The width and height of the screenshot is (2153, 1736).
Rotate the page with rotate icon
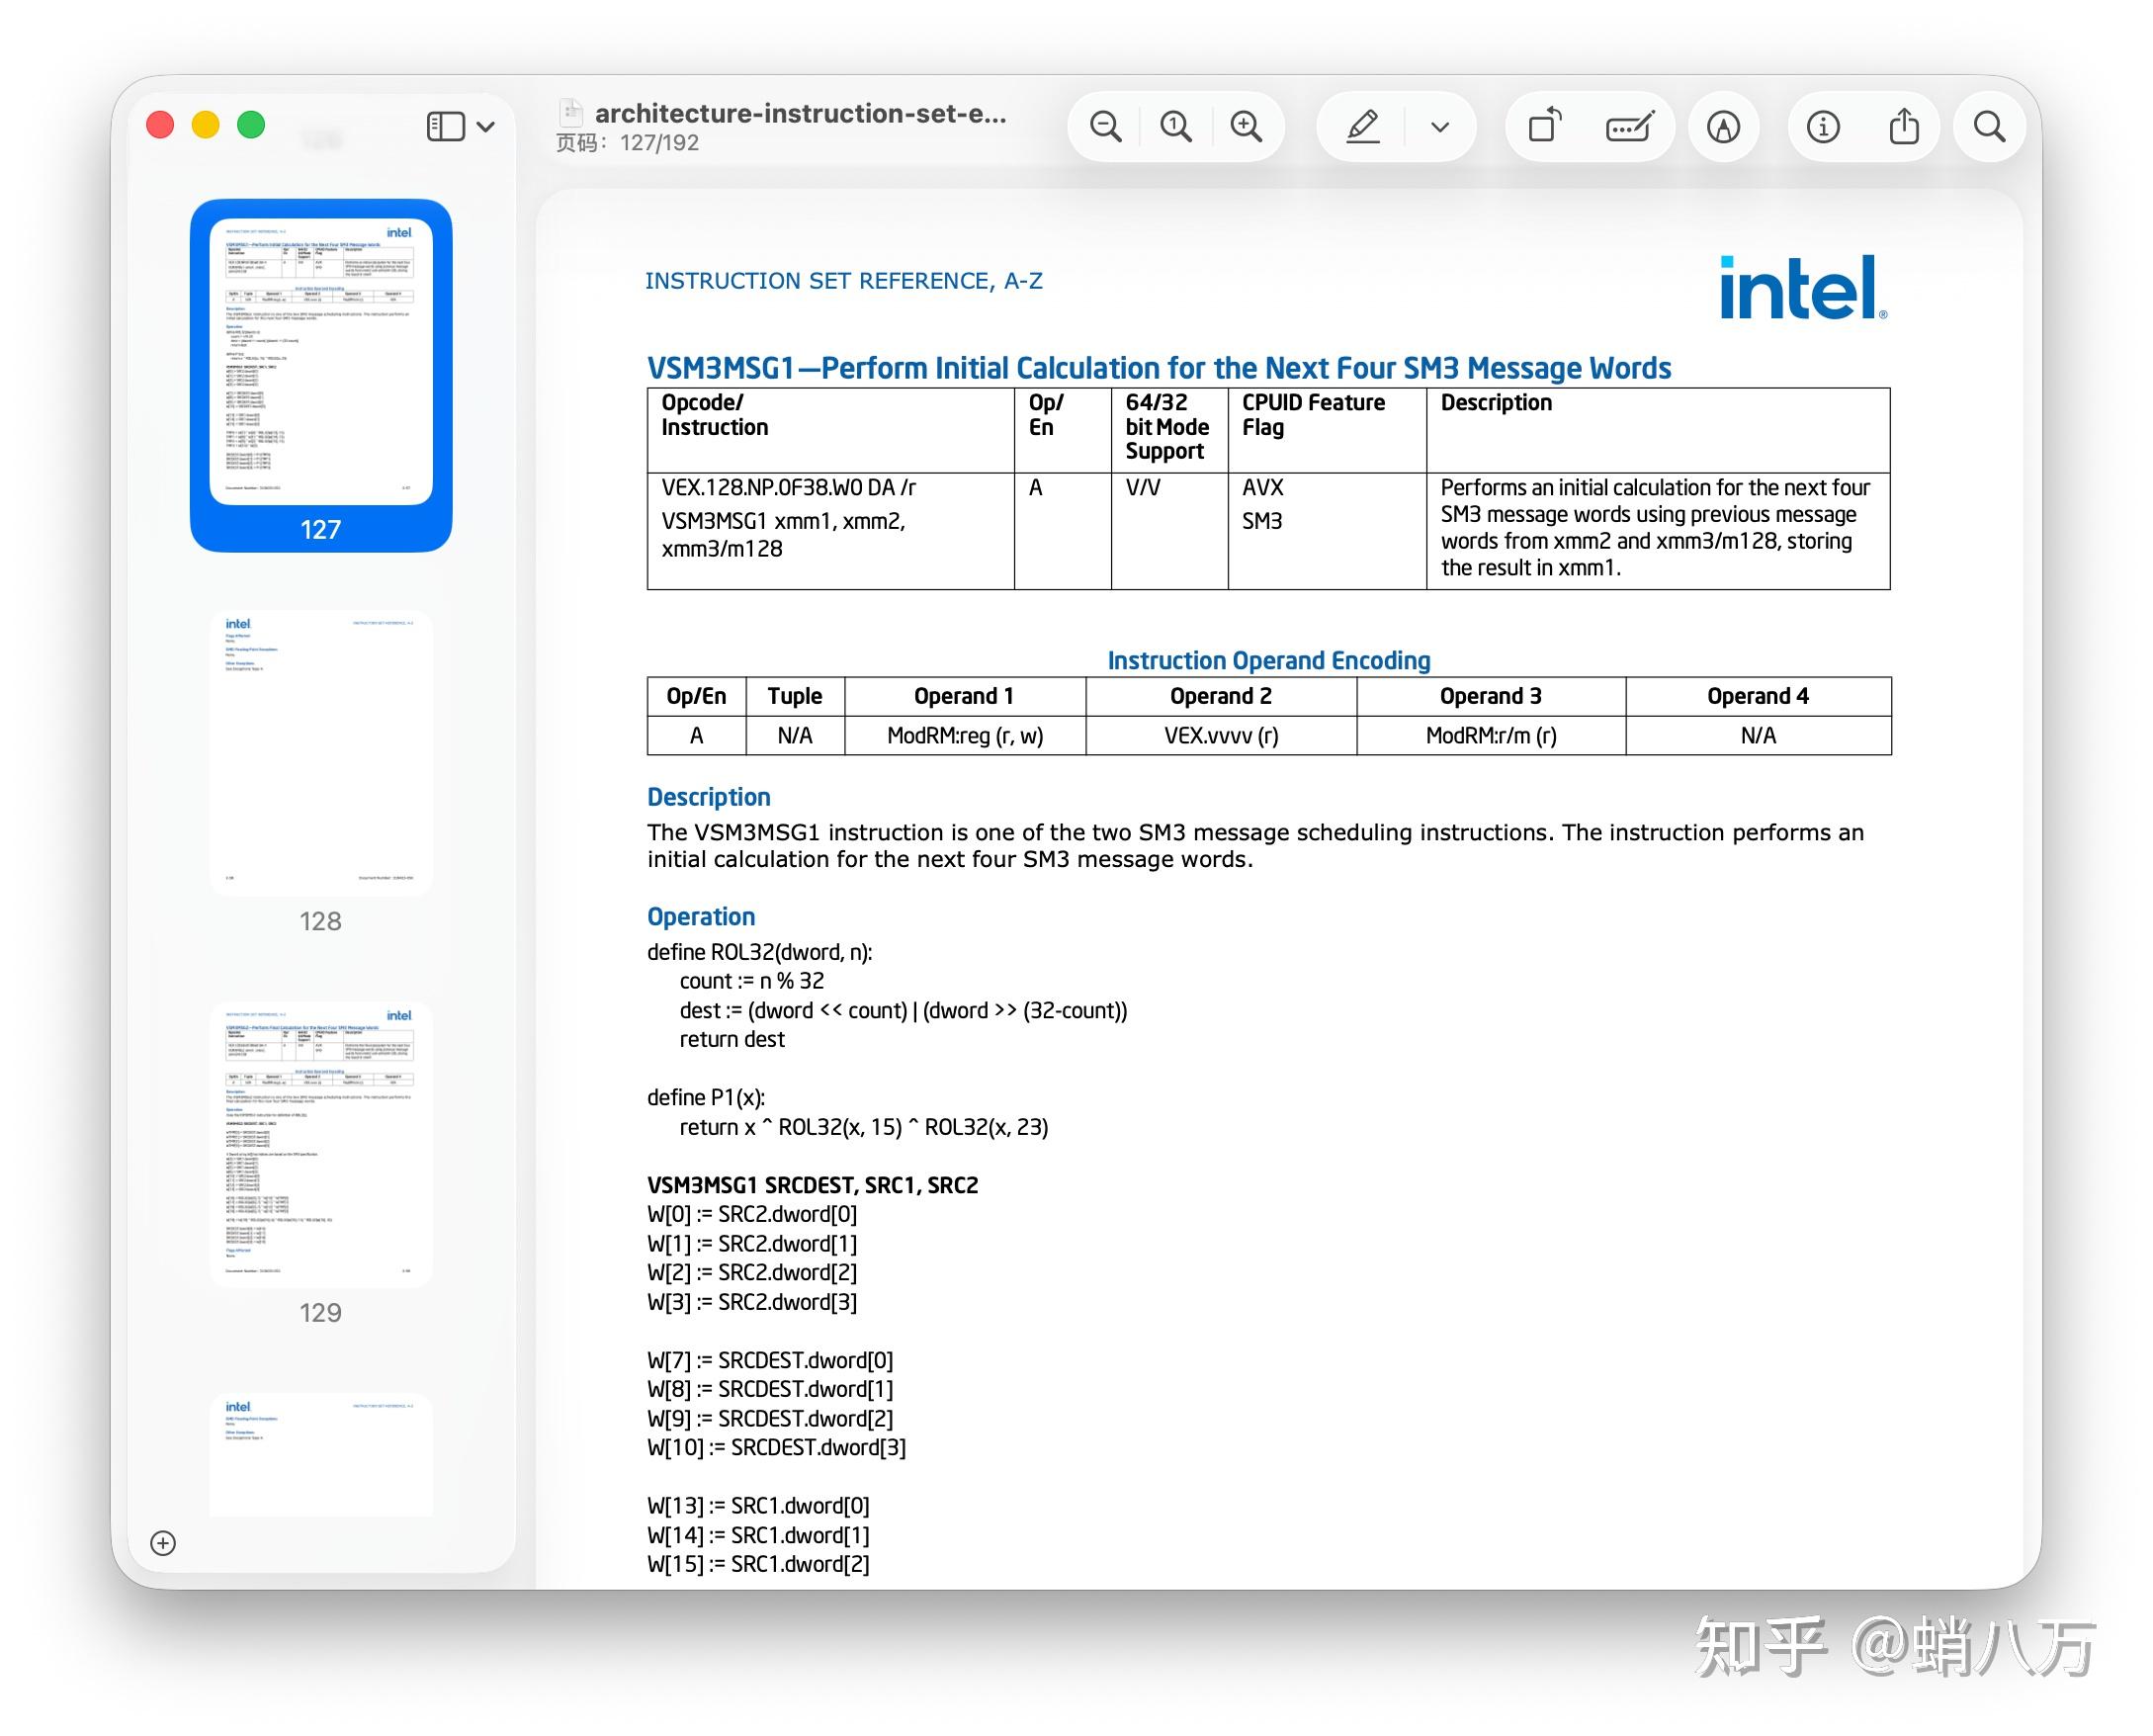click(x=1544, y=127)
